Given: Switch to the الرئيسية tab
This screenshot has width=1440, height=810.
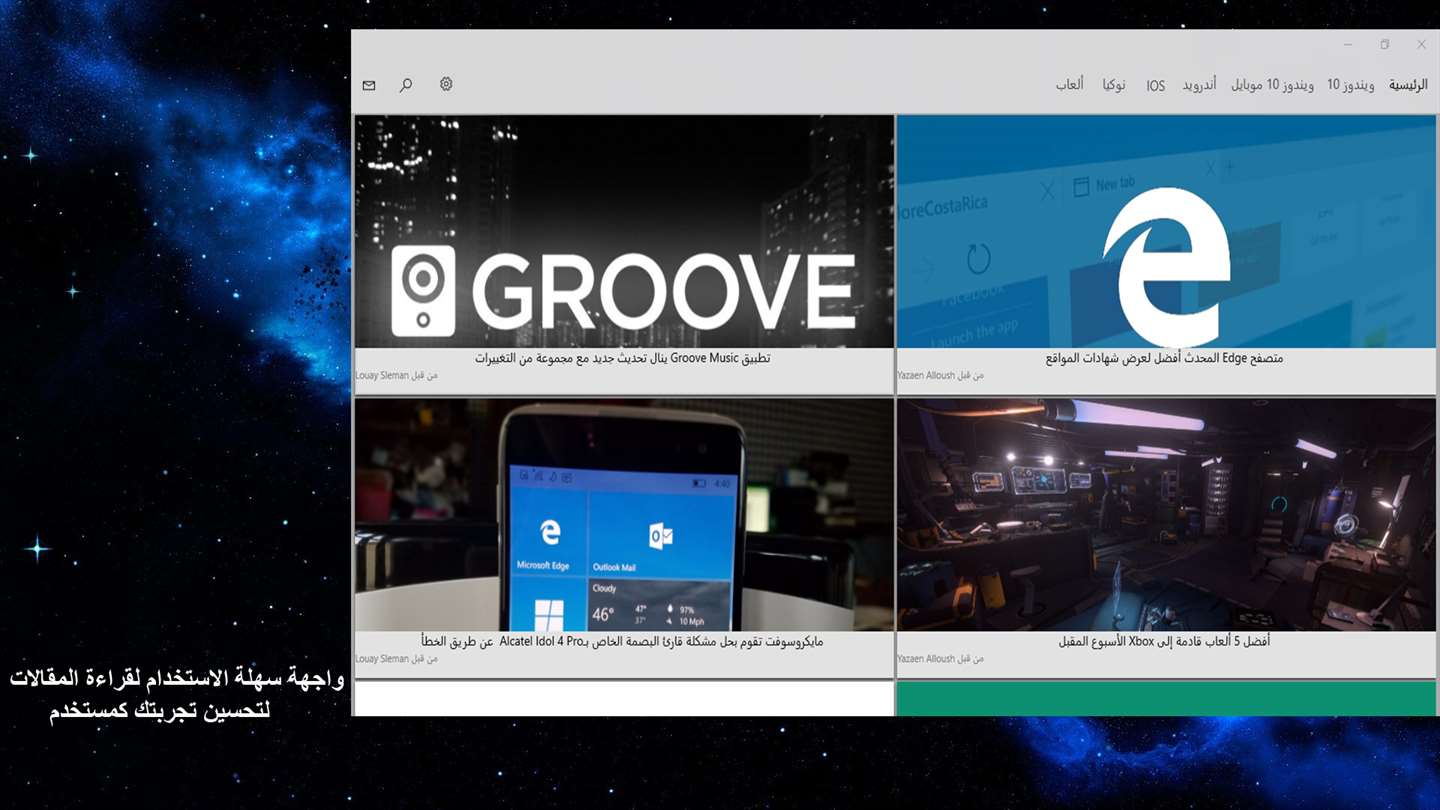Looking at the screenshot, I should click(1408, 85).
